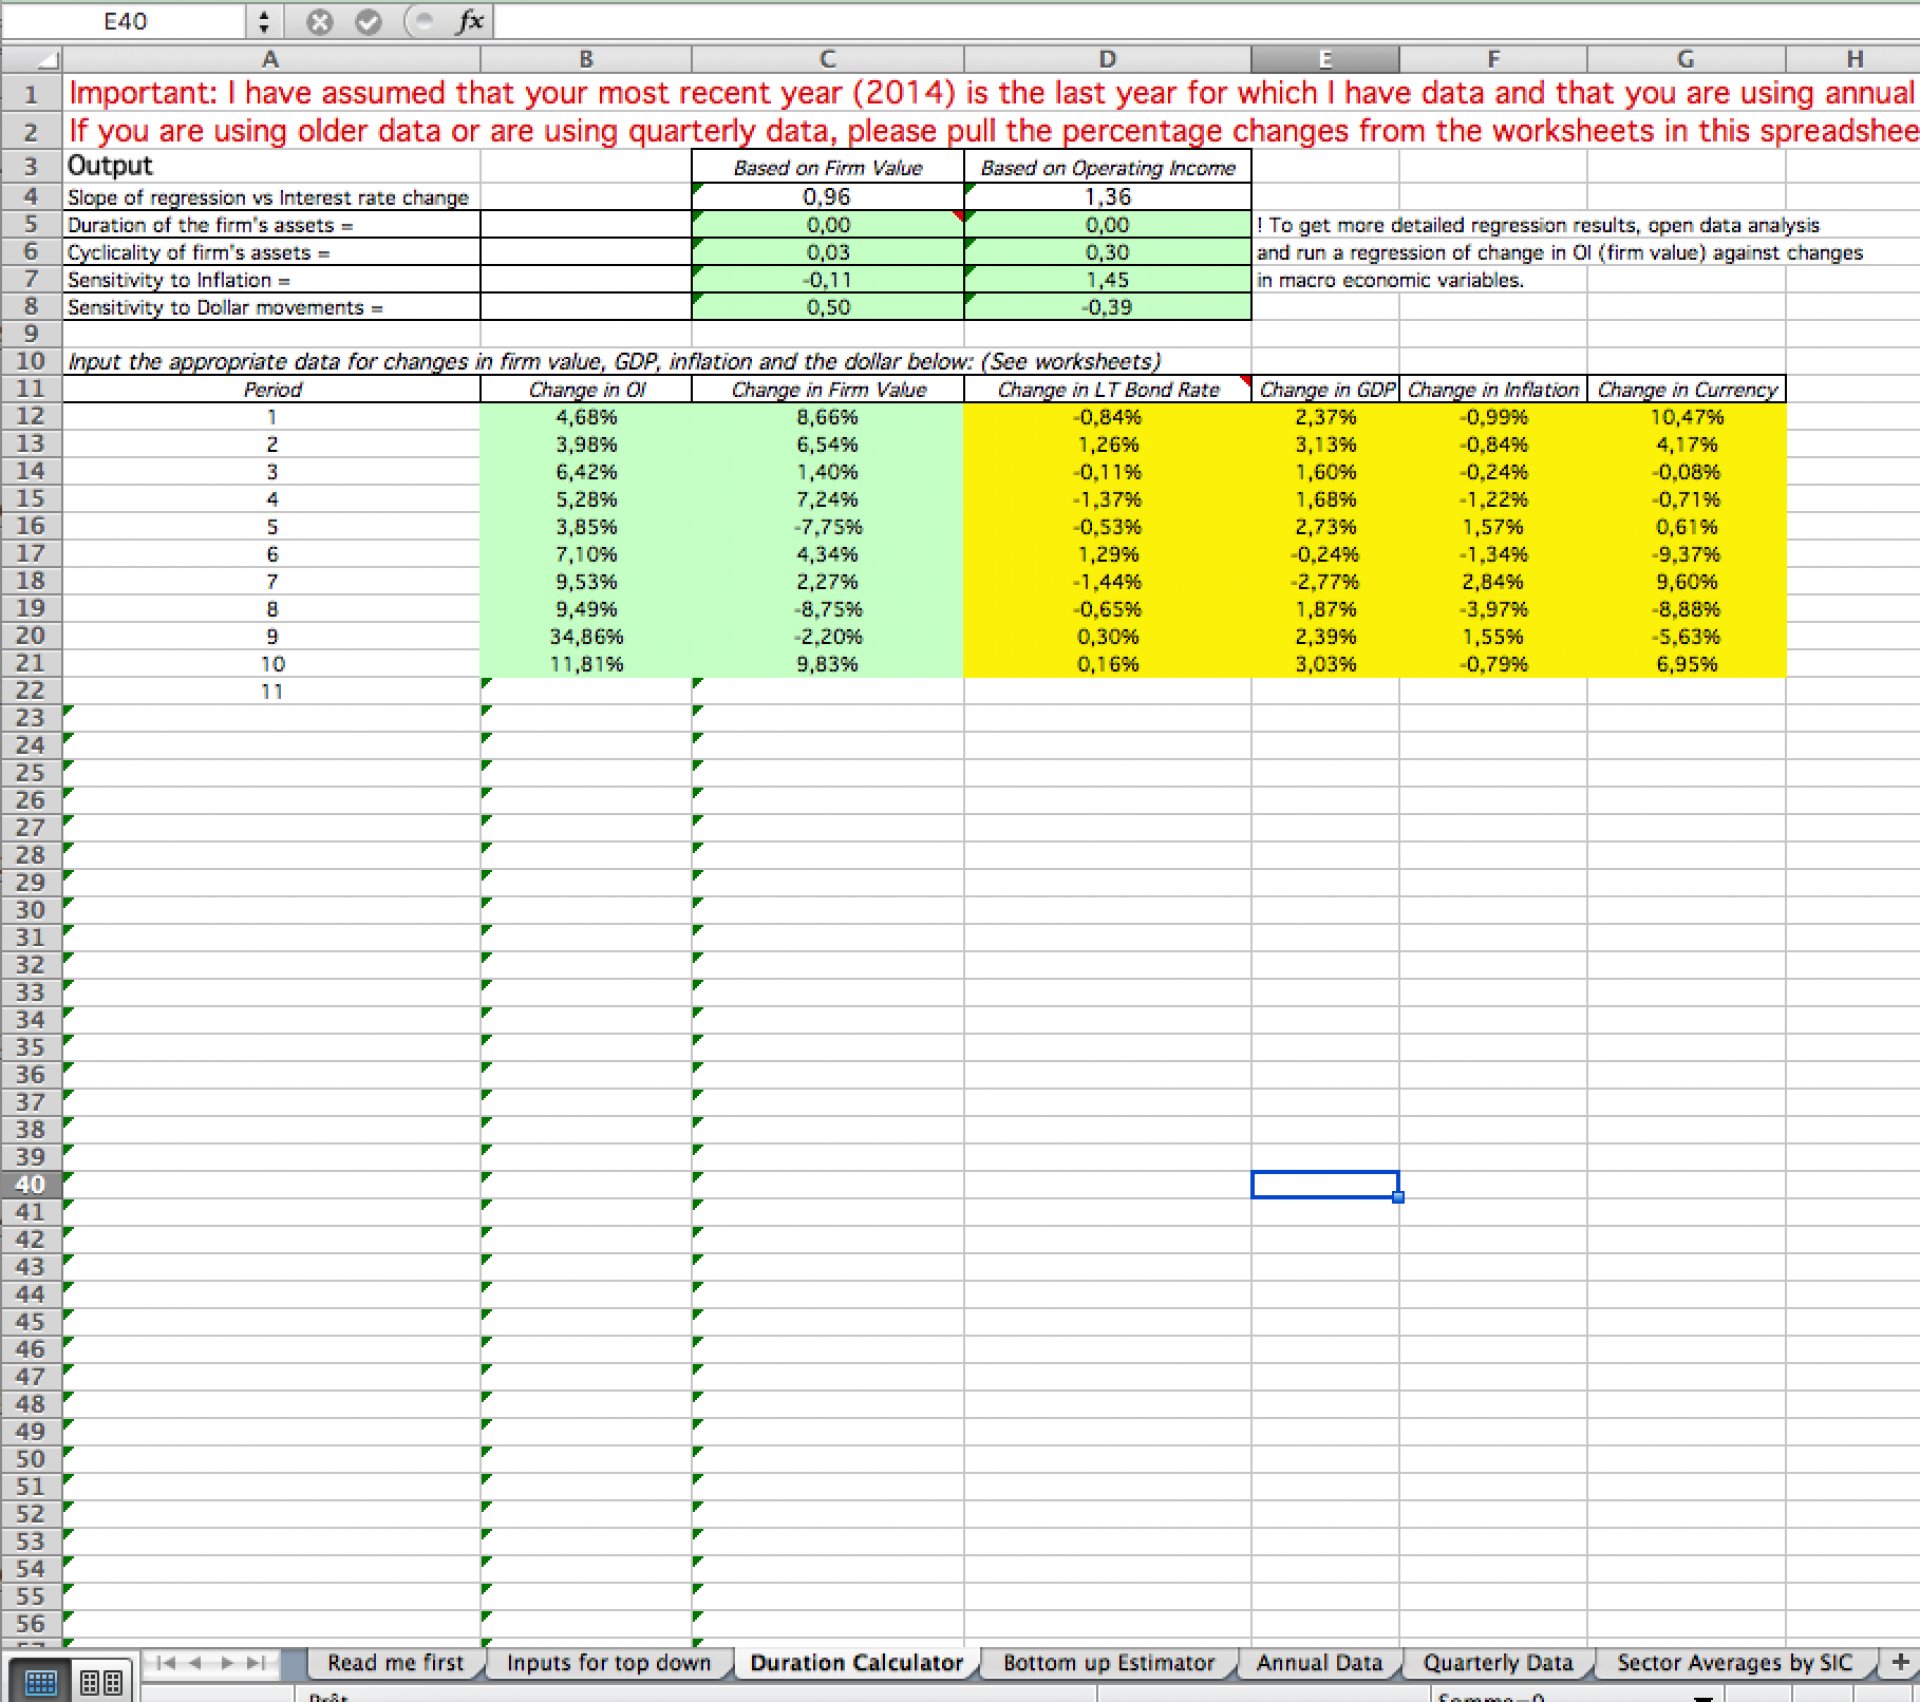The height and width of the screenshot is (1702, 1920).
Task: Click the selected cell E40
Action: [x=1325, y=1185]
